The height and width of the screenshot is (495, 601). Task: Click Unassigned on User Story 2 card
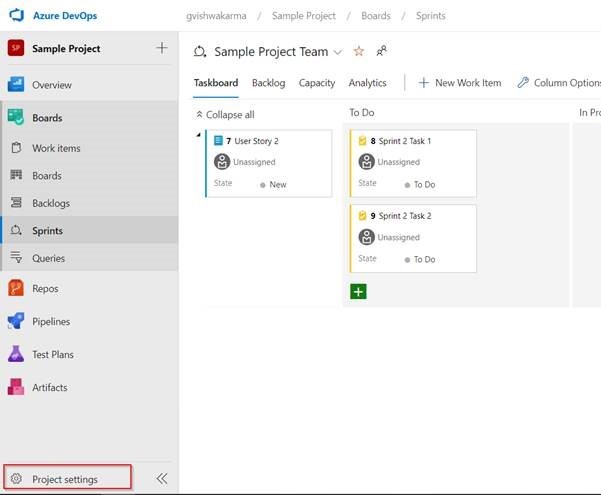254,162
